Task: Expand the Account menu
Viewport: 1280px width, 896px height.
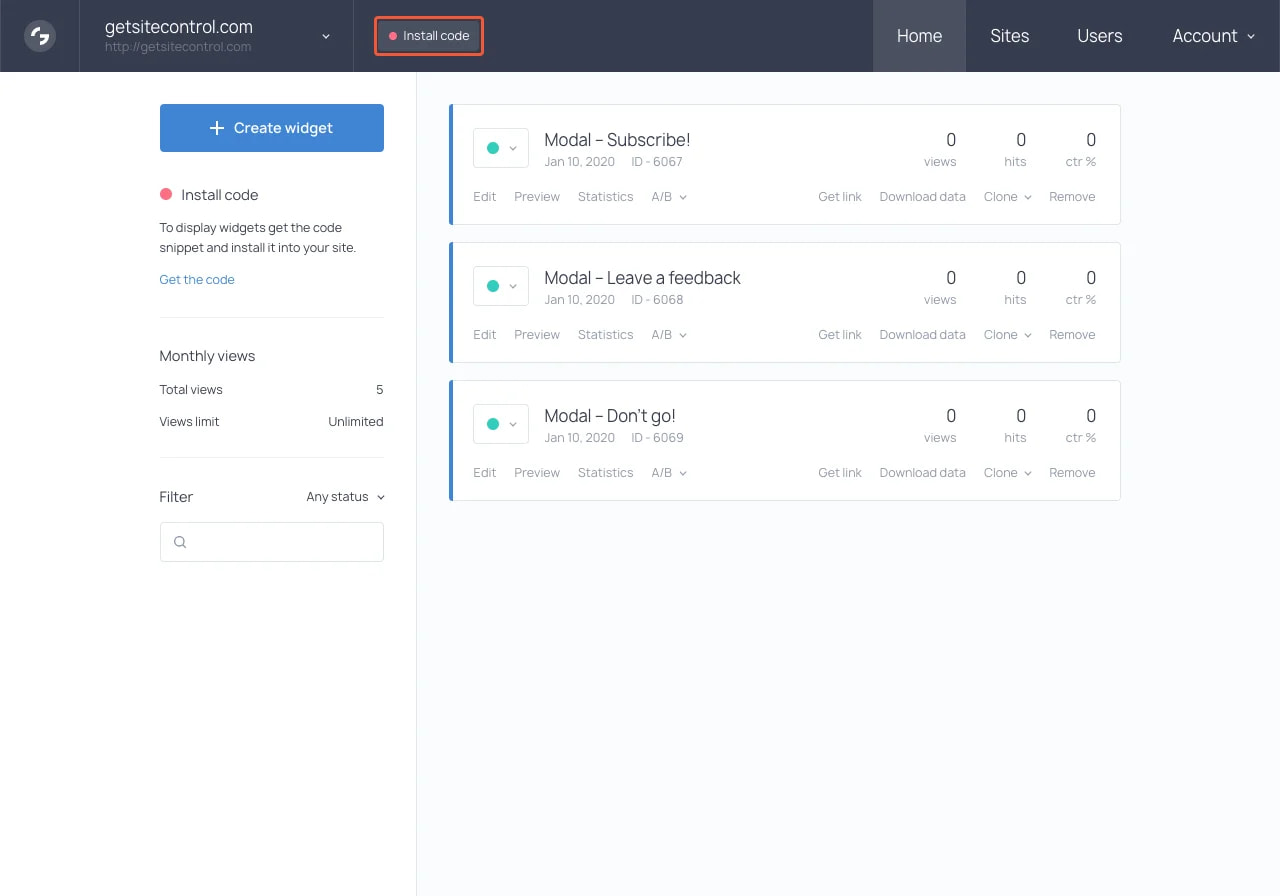Action: pos(1213,36)
